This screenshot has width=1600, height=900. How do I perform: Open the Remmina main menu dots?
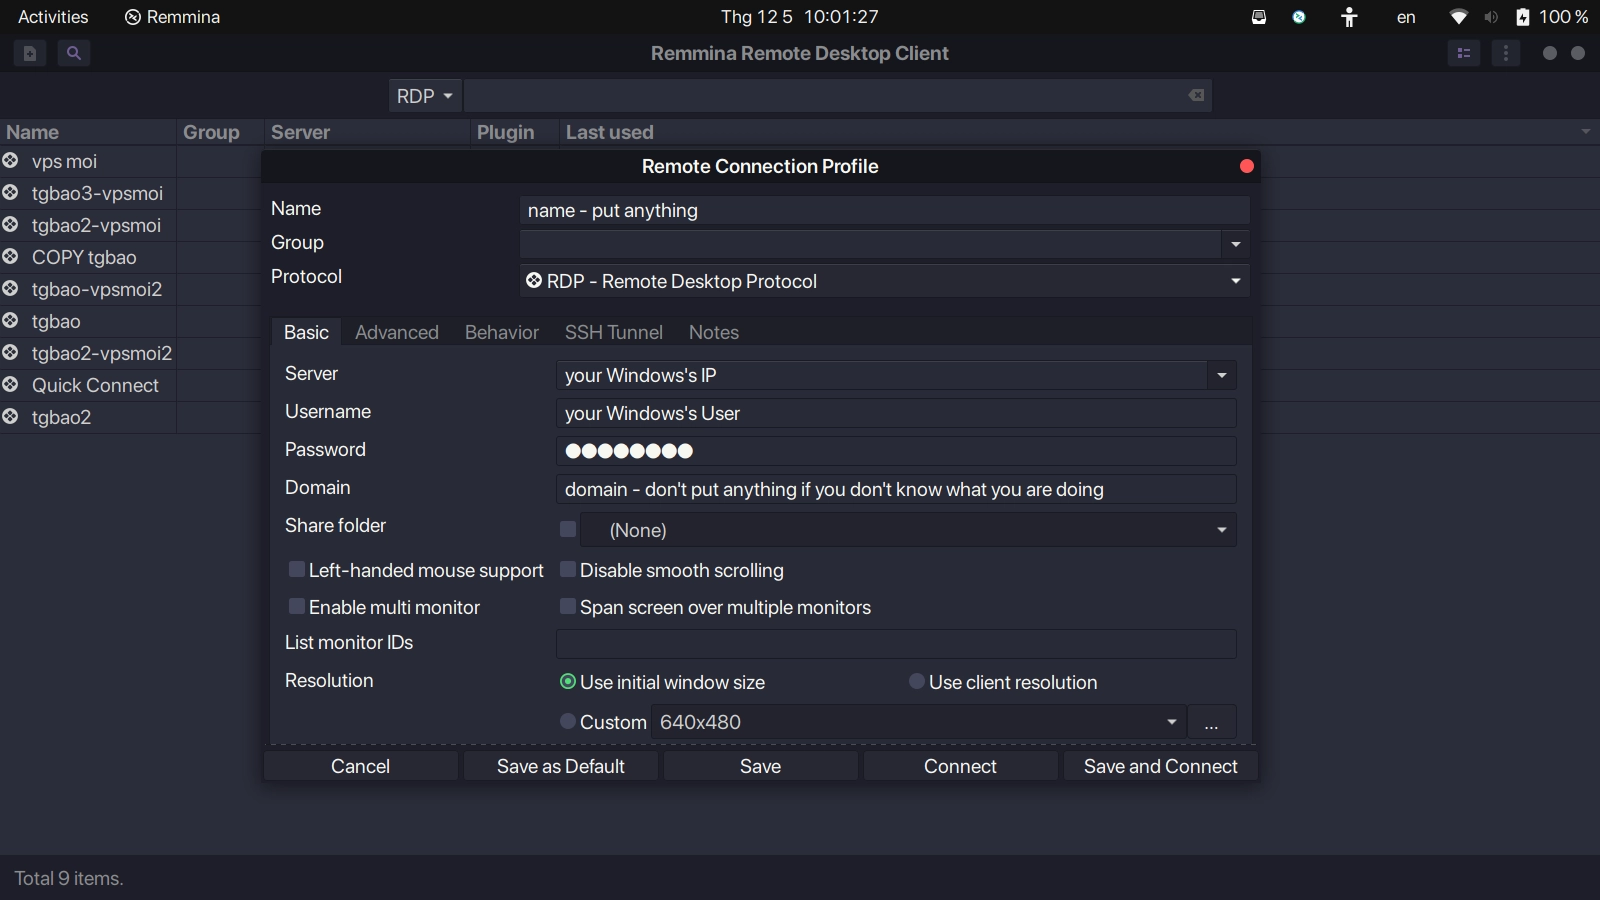coord(1506,53)
